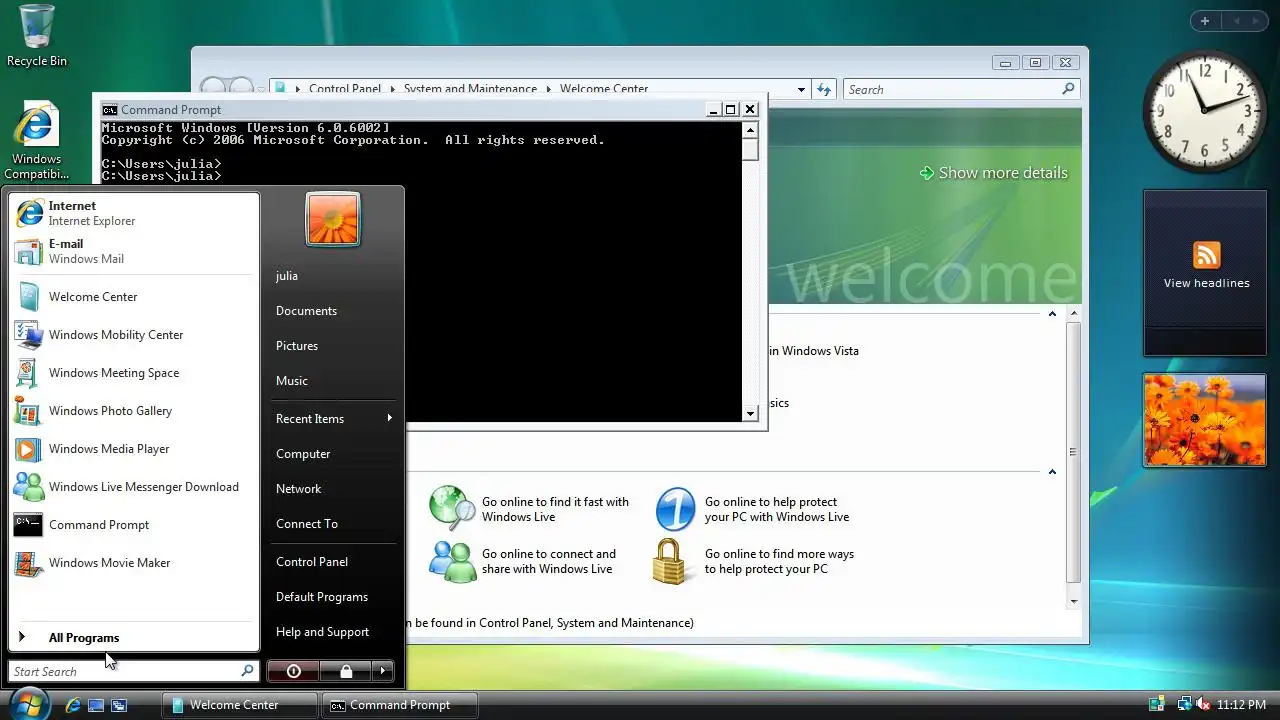This screenshot has width=1280, height=720.
Task: Click Go online to help protect PC icon
Action: [675, 509]
